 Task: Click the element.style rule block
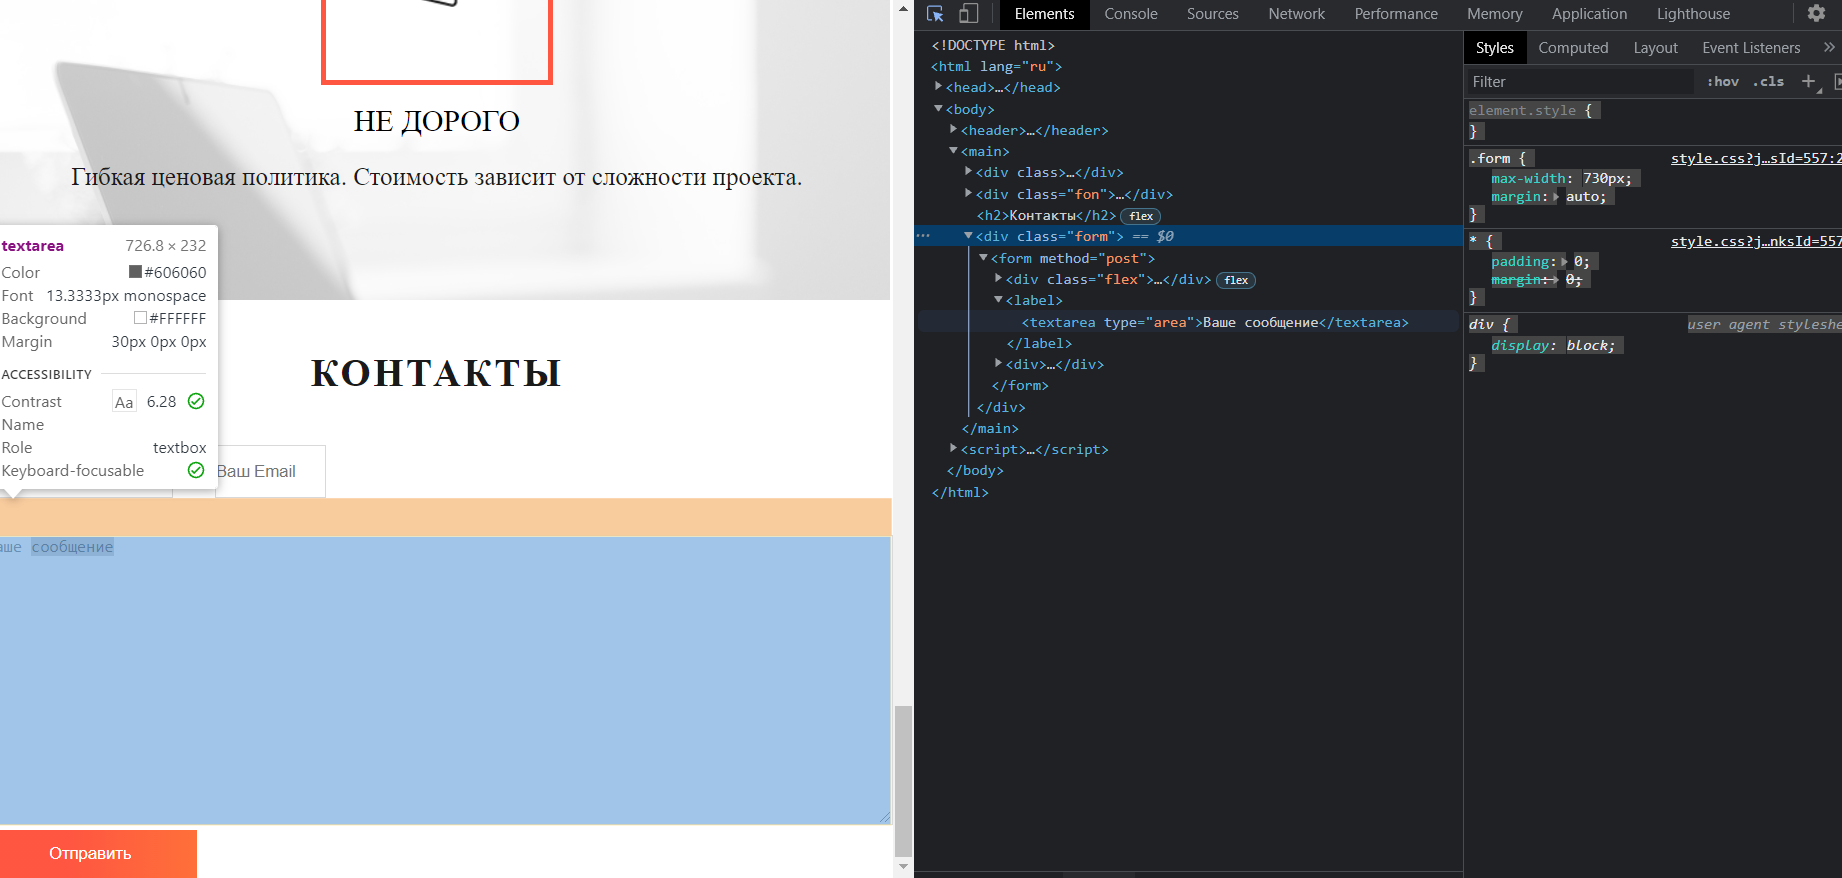pos(1534,120)
